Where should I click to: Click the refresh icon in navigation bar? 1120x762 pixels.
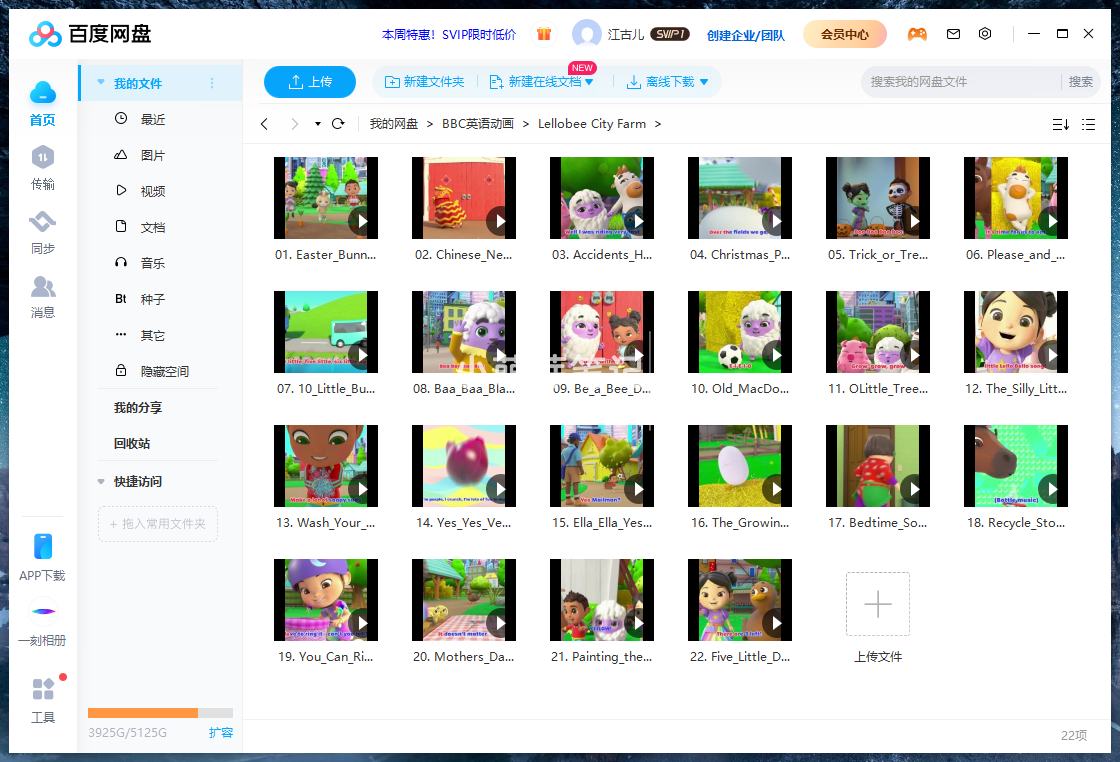tap(338, 124)
